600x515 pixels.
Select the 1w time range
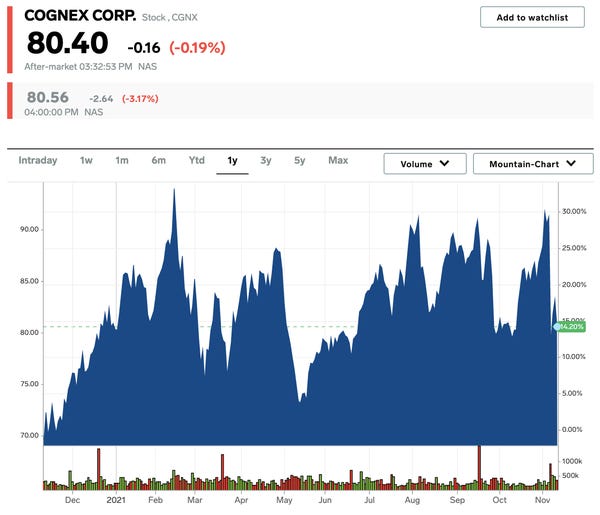pyautogui.click(x=86, y=160)
